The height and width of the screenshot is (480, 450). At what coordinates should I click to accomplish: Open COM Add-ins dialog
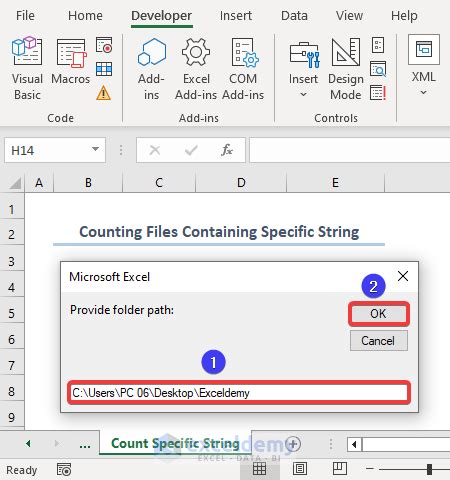coord(243,68)
